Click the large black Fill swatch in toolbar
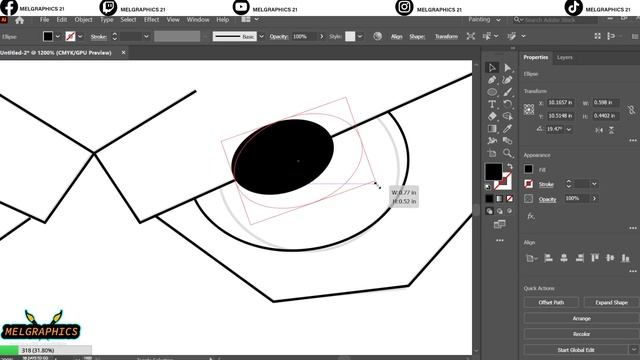The height and width of the screenshot is (360, 640). click(x=493, y=172)
